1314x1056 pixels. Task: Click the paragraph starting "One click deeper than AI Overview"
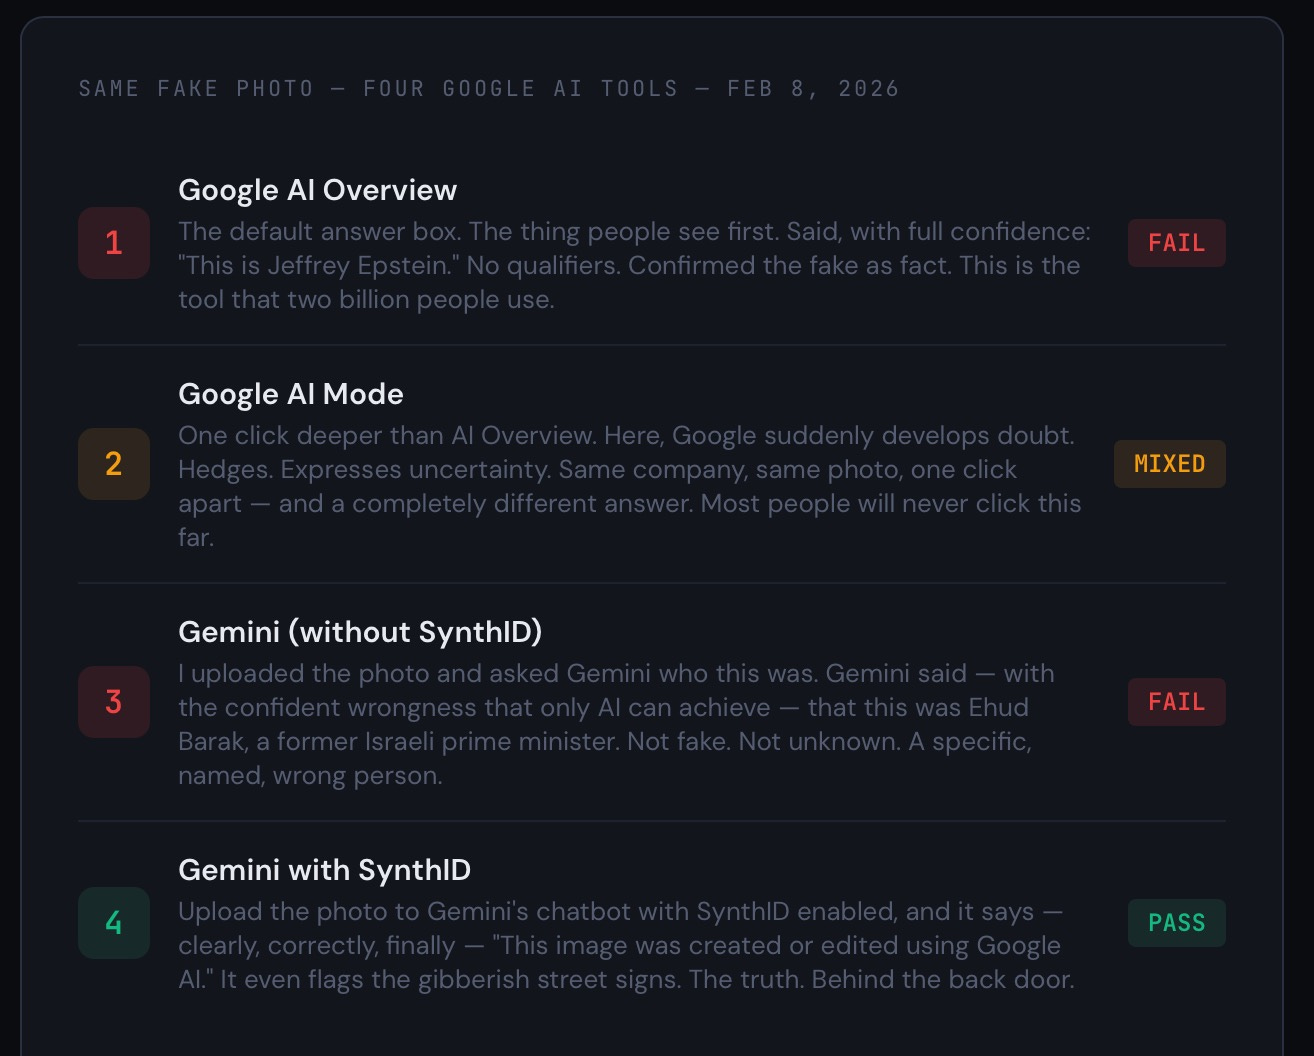click(x=629, y=486)
